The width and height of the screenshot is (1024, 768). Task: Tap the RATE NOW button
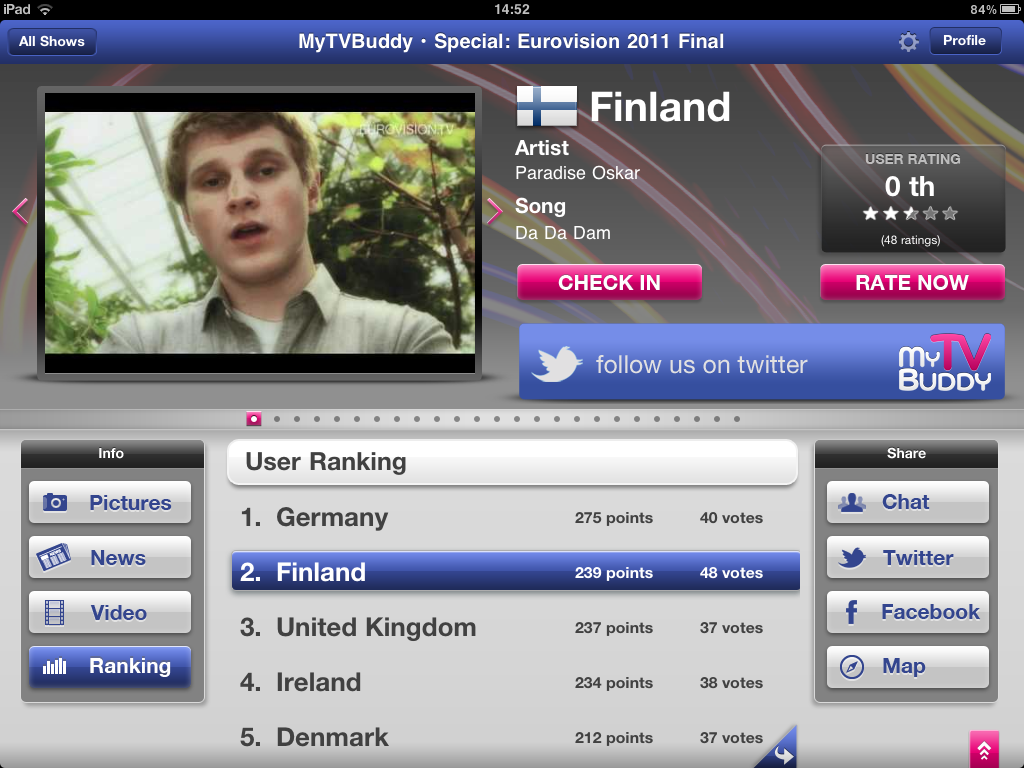pos(912,282)
